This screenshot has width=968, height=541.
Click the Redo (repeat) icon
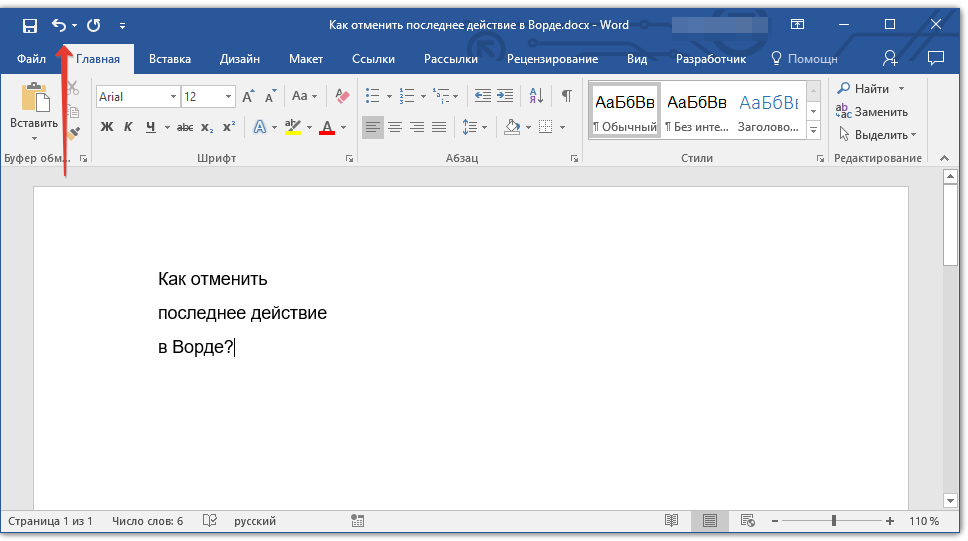94,25
